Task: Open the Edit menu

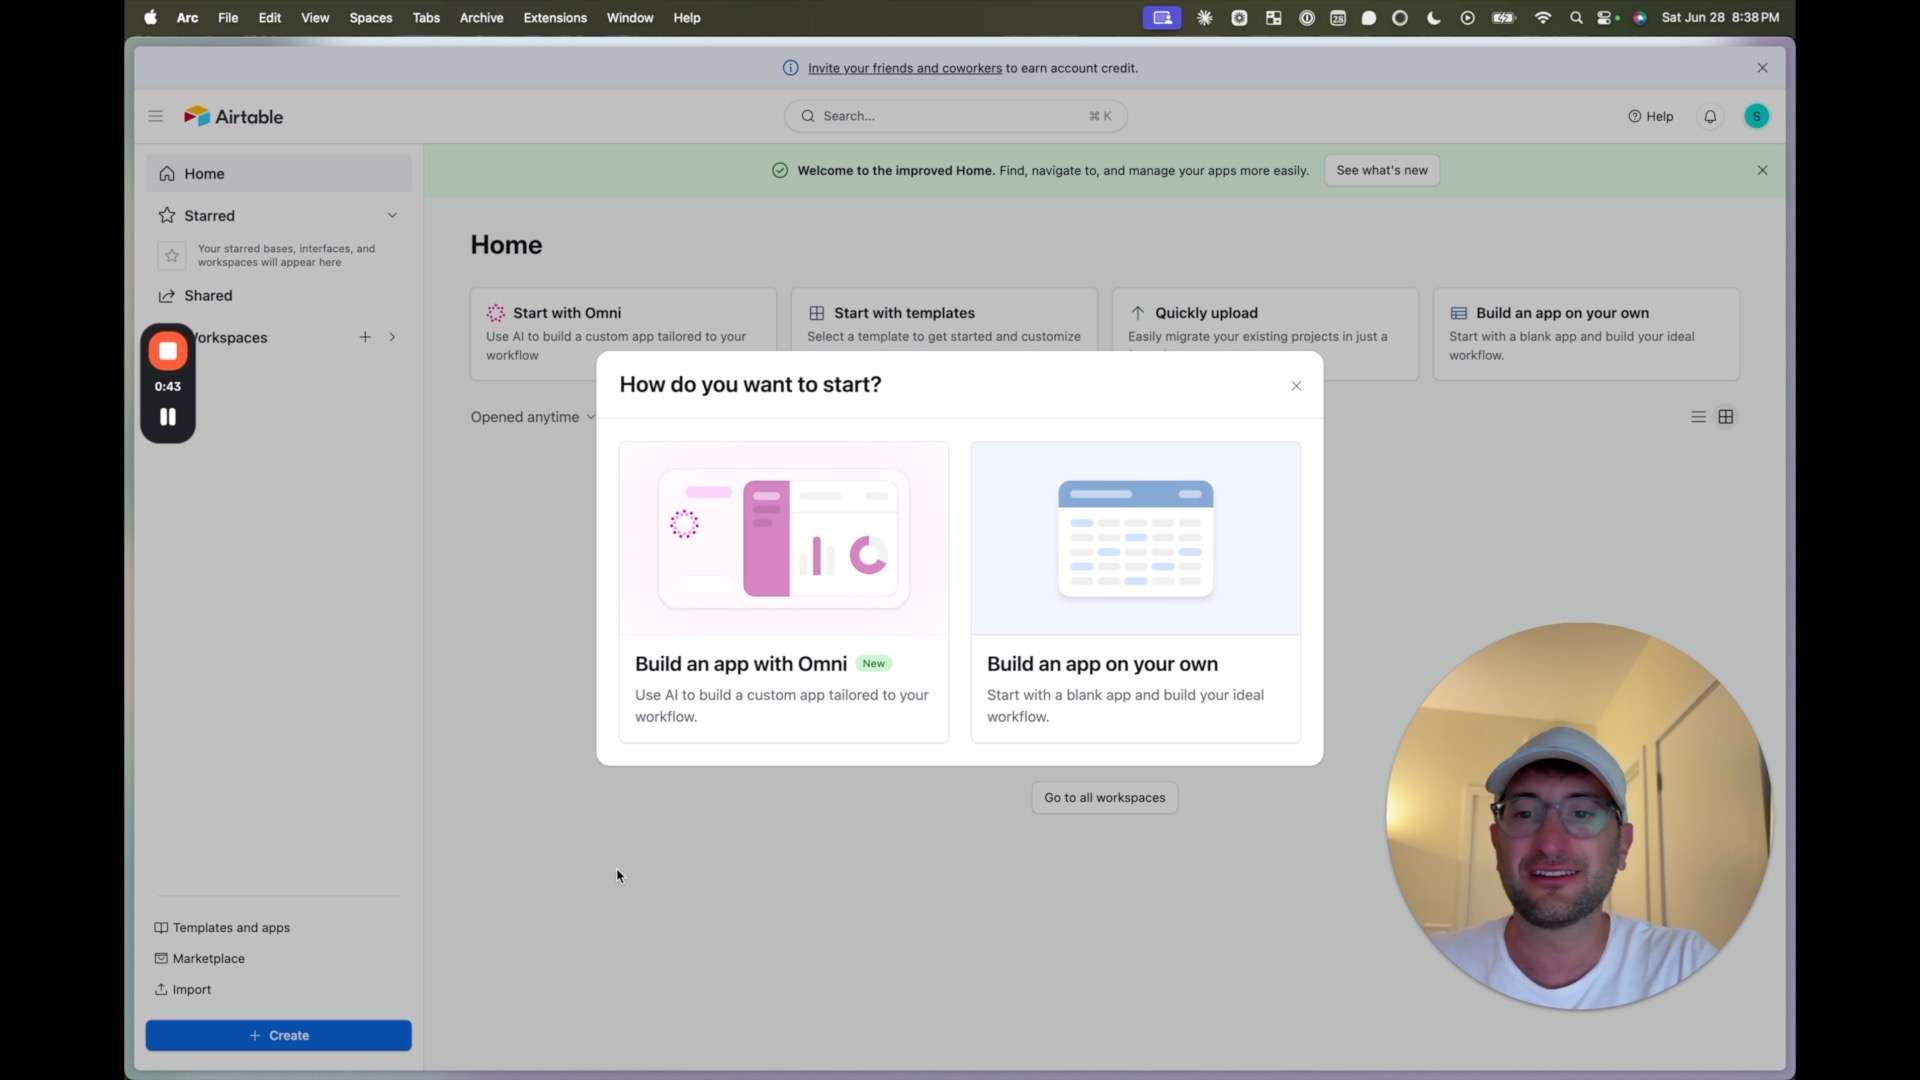Action: [x=270, y=18]
